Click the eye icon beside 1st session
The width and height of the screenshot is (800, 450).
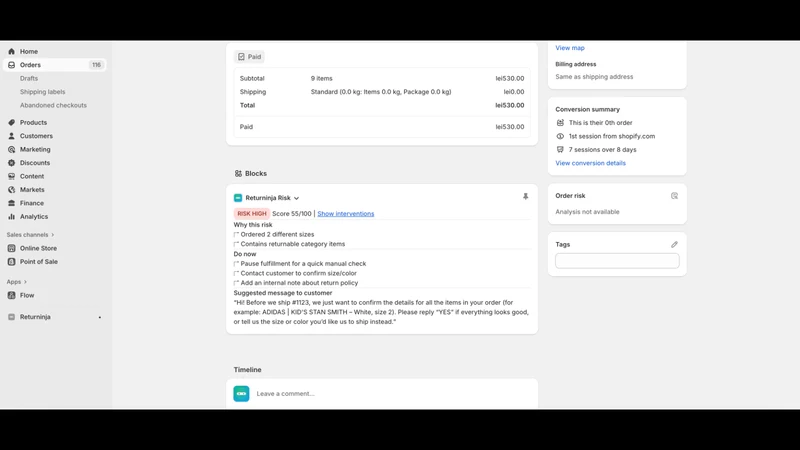pyautogui.click(x=560, y=136)
